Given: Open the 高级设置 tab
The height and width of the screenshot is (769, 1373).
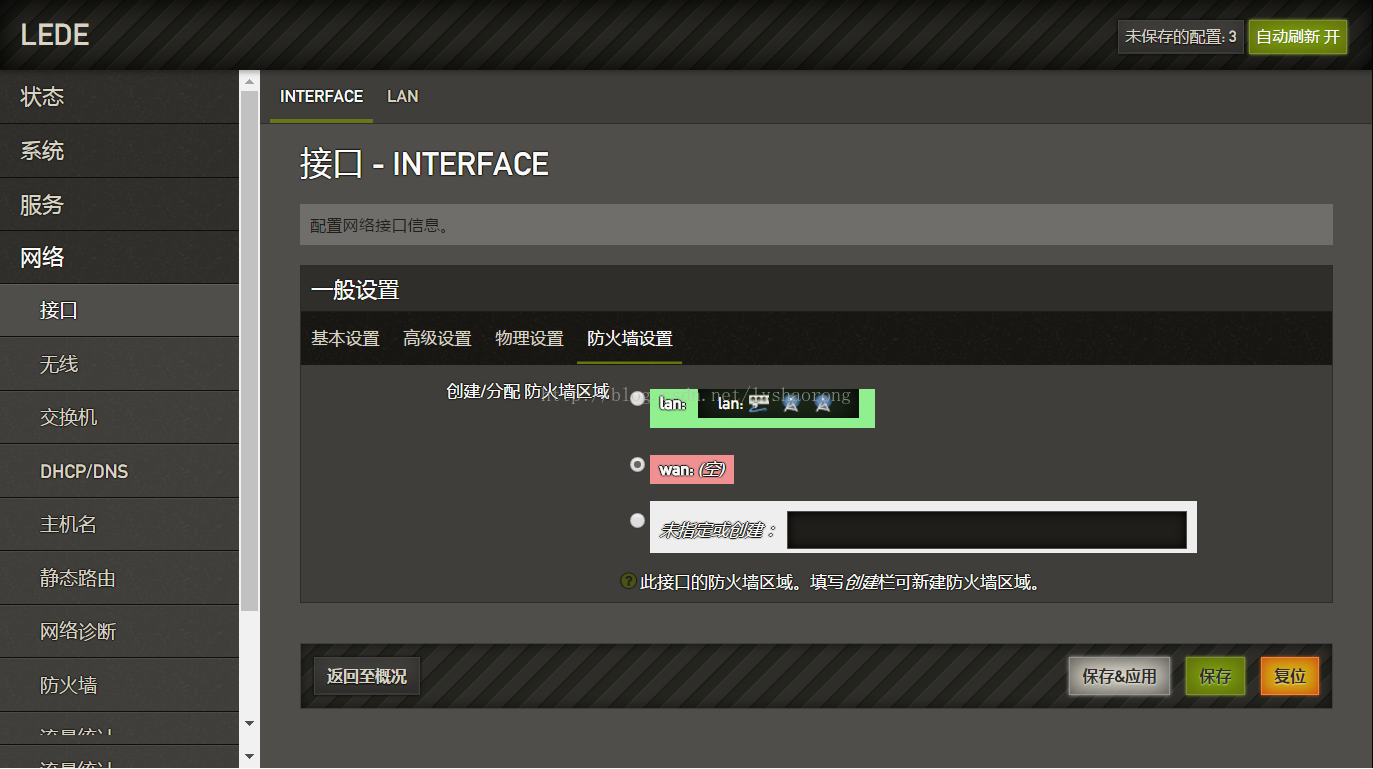Looking at the screenshot, I should [437, 338].
